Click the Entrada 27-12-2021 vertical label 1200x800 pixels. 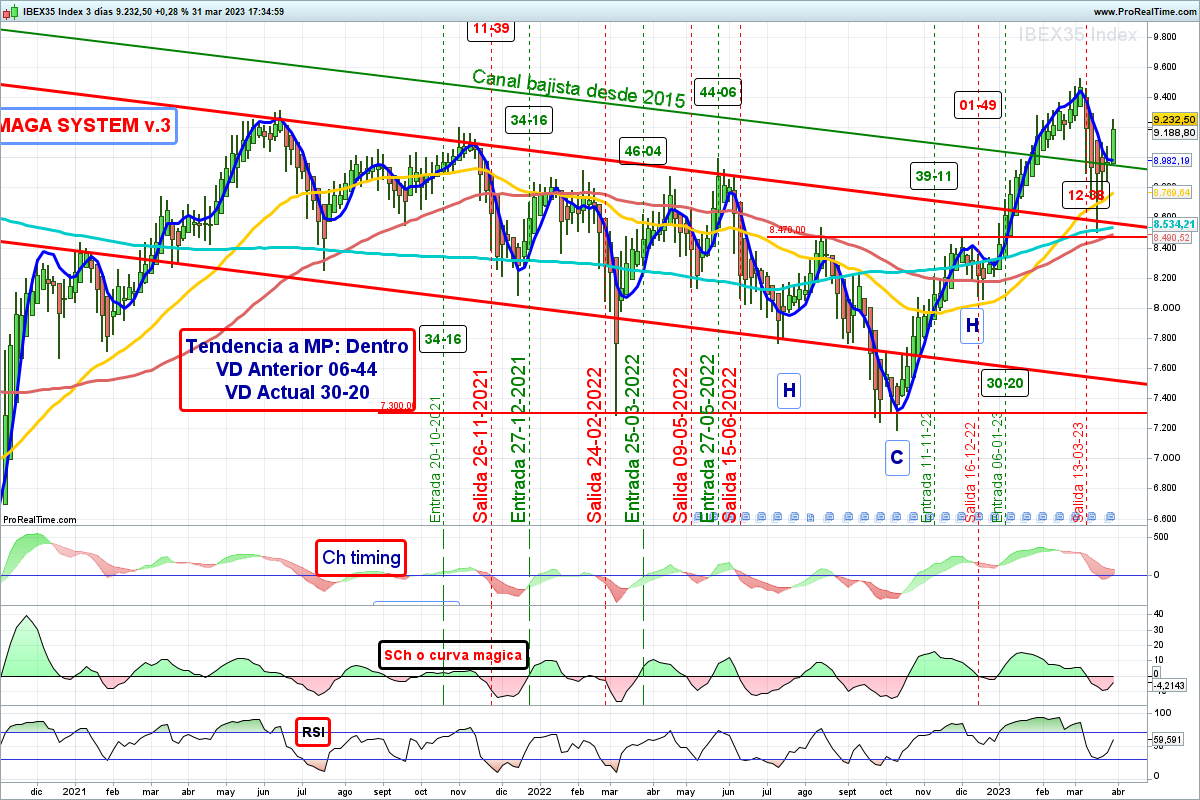[x=518, y=440]
